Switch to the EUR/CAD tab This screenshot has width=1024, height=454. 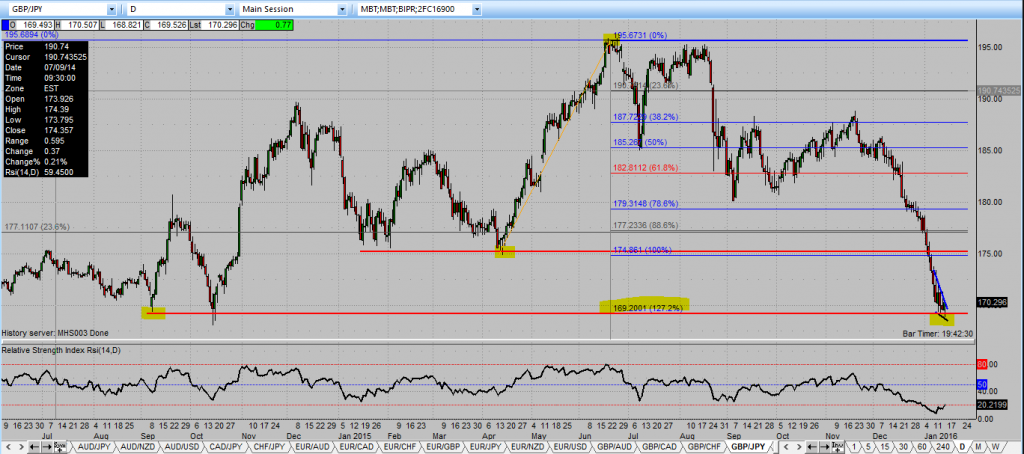point(357,446)
